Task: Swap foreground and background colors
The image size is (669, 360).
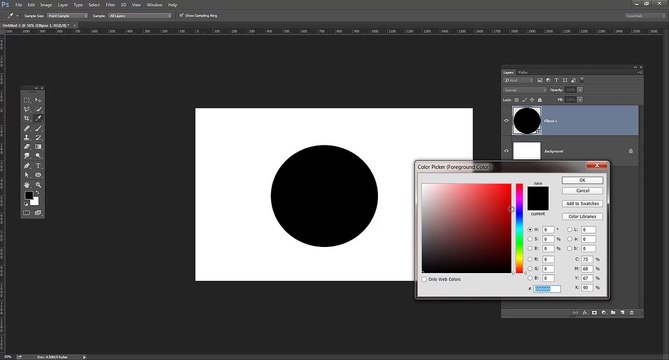Action: pos(38,193)
